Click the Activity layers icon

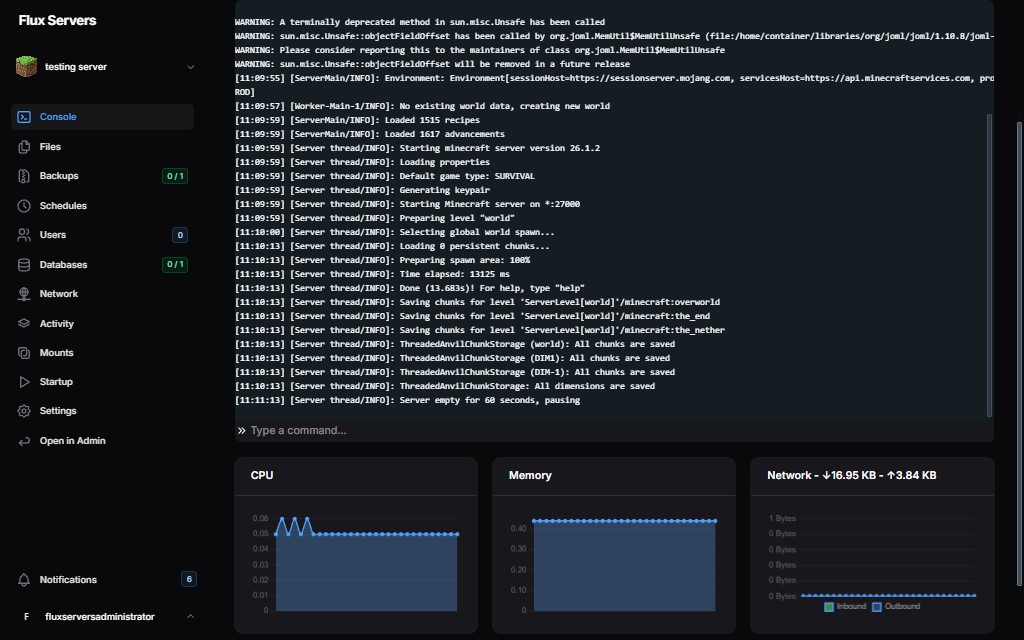point(24,323)
